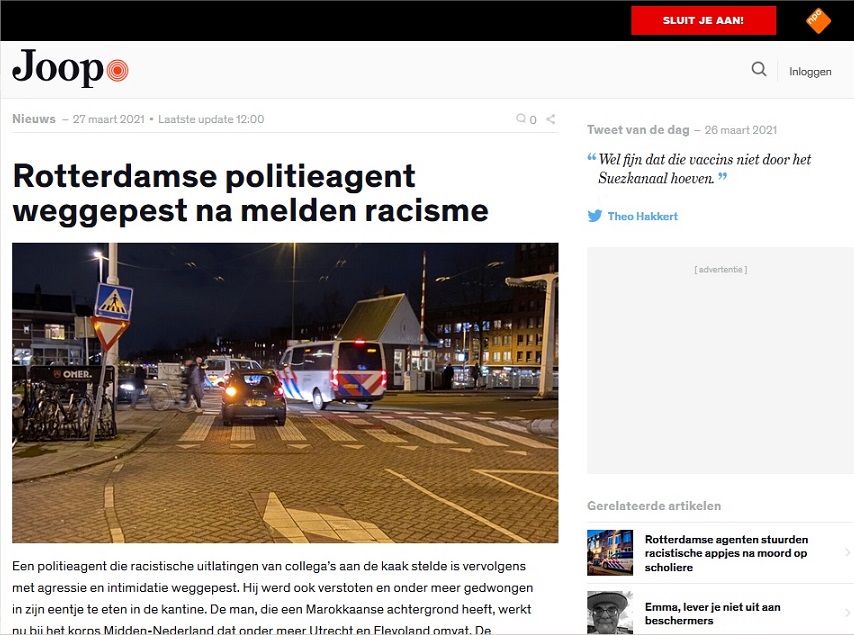Open 'Emma, lever je niet uit' article
The height and width of the screenshot is (635, 854).
[712, 613]
